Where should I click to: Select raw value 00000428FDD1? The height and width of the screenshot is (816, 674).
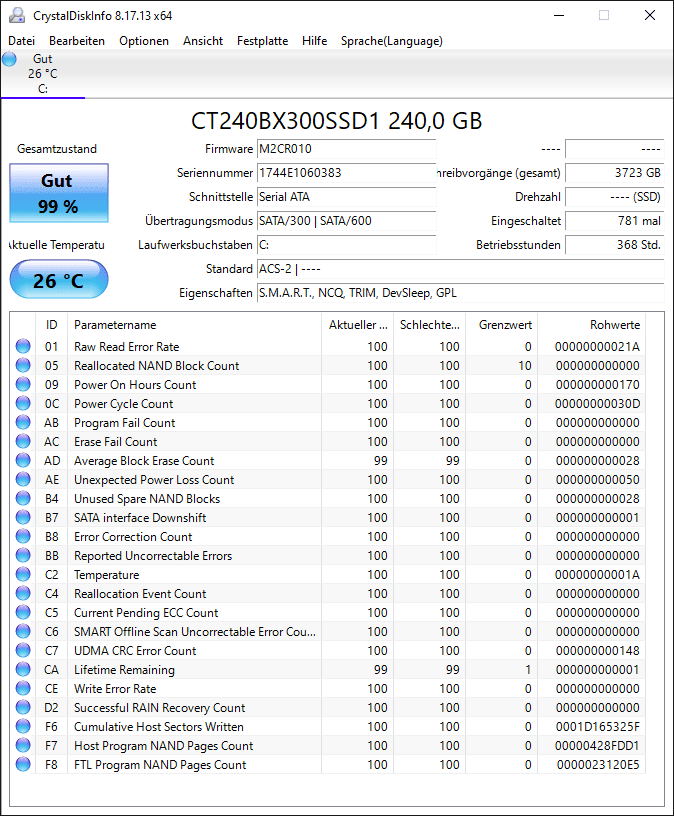tap(597, 746)
